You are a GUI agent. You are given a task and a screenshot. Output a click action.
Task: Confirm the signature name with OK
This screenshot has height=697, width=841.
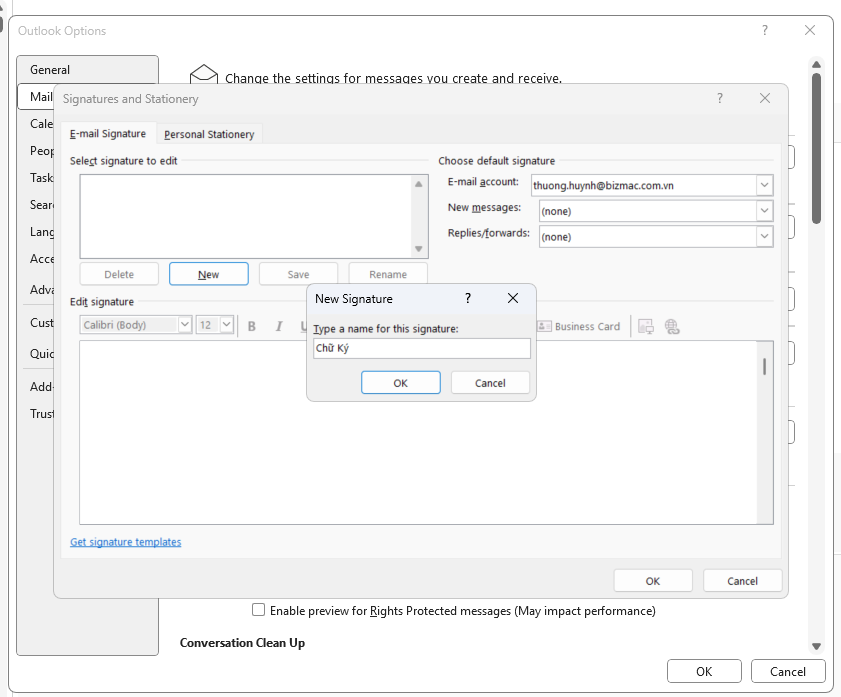pos(400,383)
